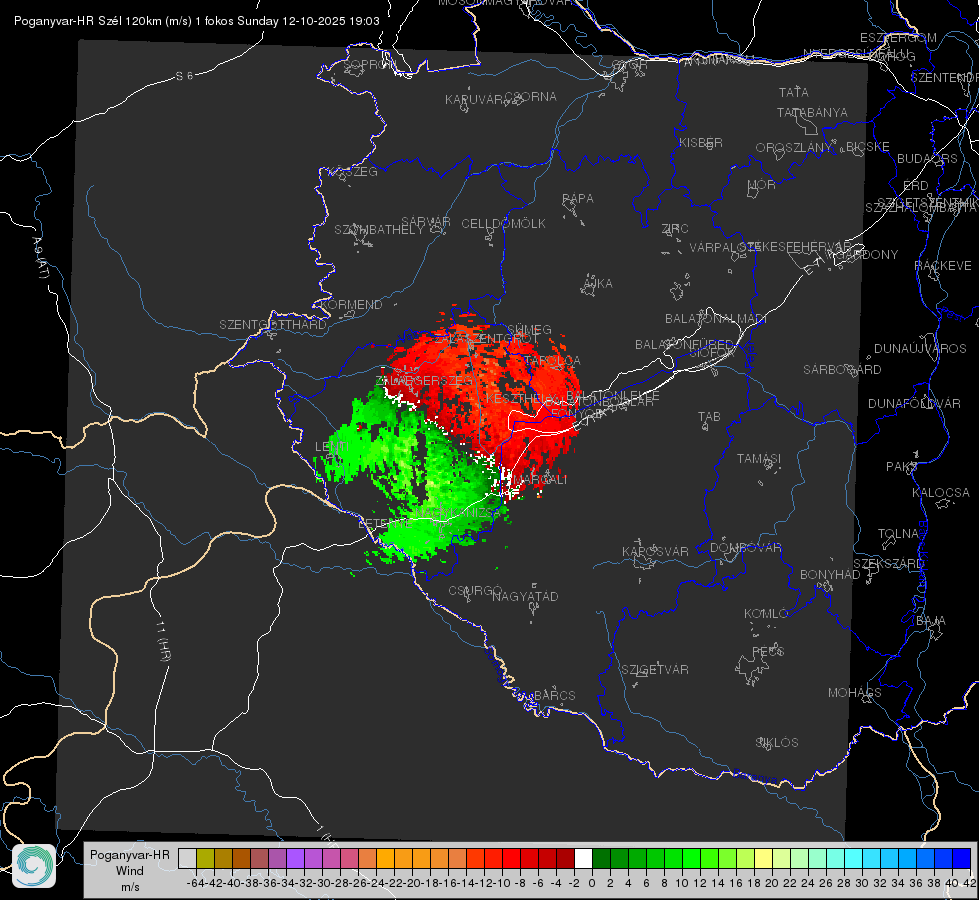Viewport: 979px width, 900px height.
Task: Click the PÁPA city label
Action: [x=578, y=199]
